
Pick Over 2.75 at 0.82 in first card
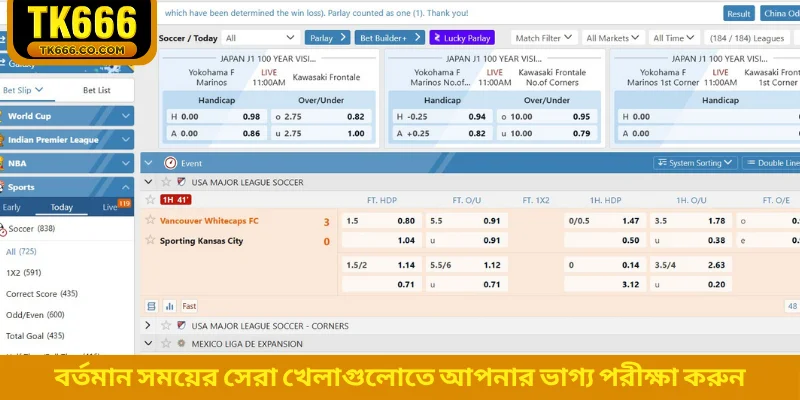click(x=321, y=116)
